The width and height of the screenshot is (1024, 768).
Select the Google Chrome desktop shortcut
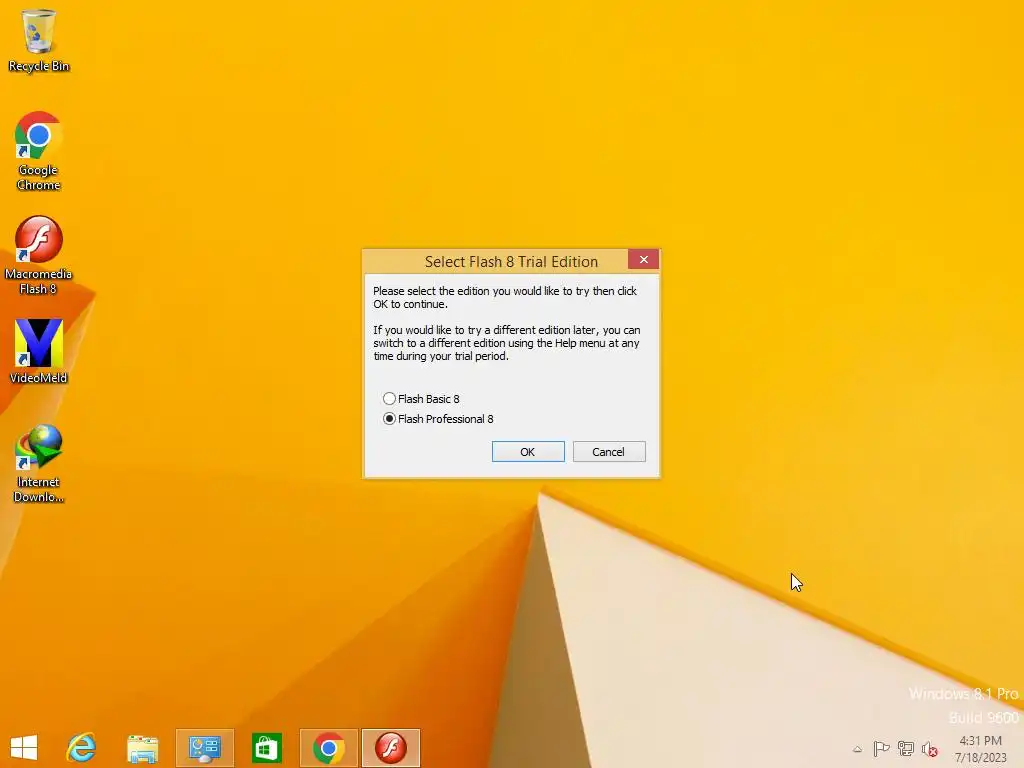(x=39, y=151)
